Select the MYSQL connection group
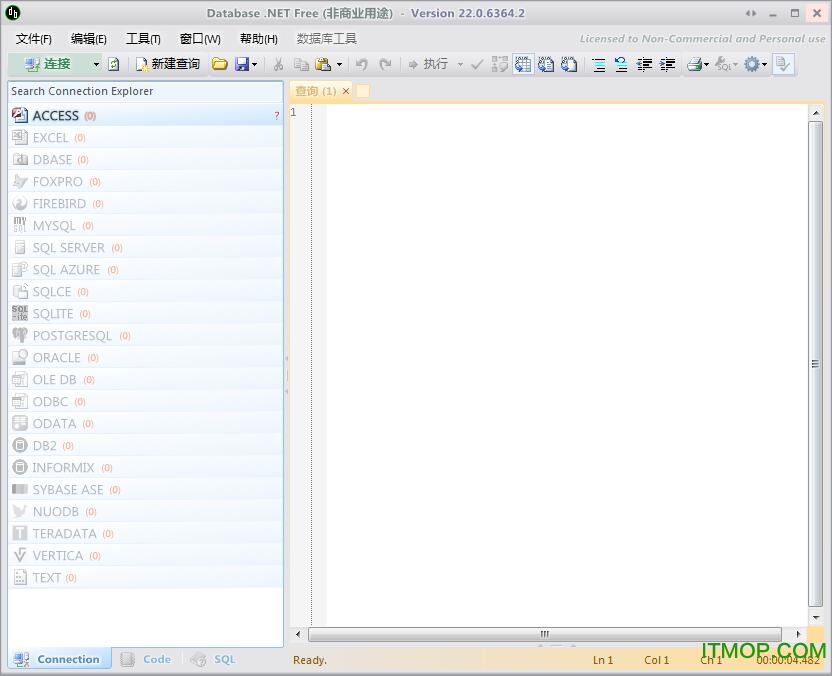Screen dimensions: 832x676 click(145, 226)
